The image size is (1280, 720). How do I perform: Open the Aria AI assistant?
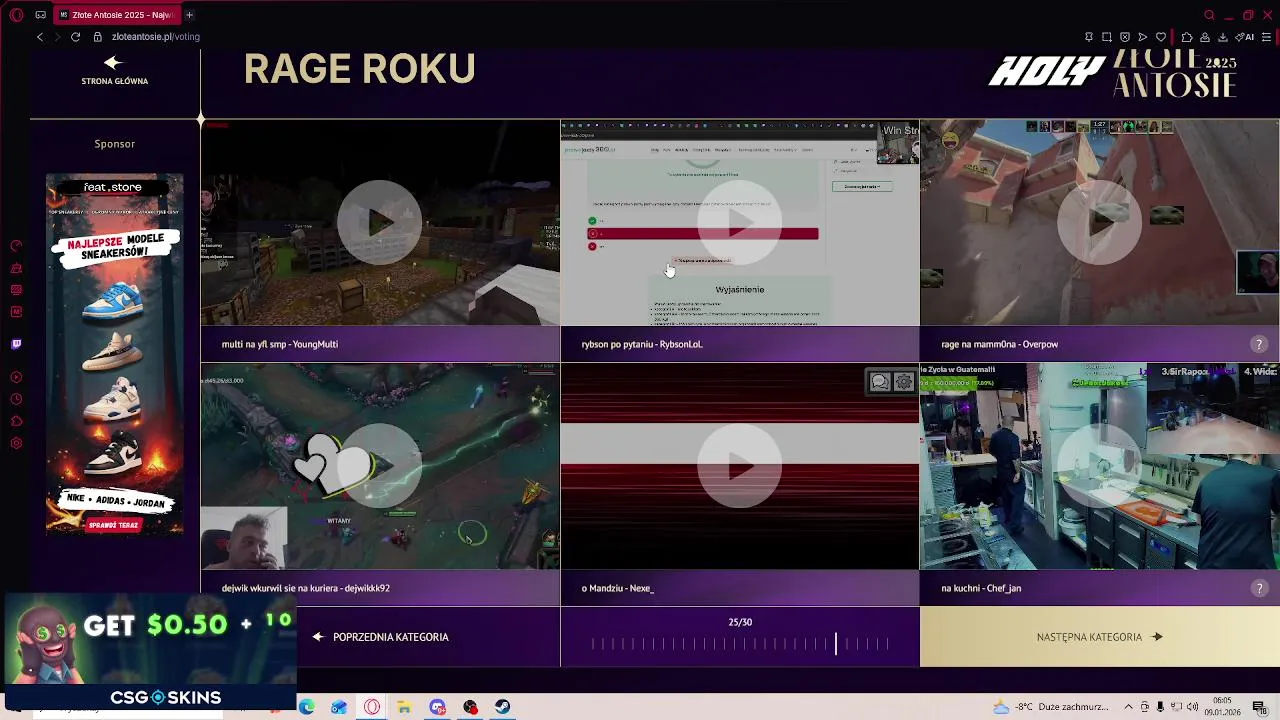click(1246, 37)
